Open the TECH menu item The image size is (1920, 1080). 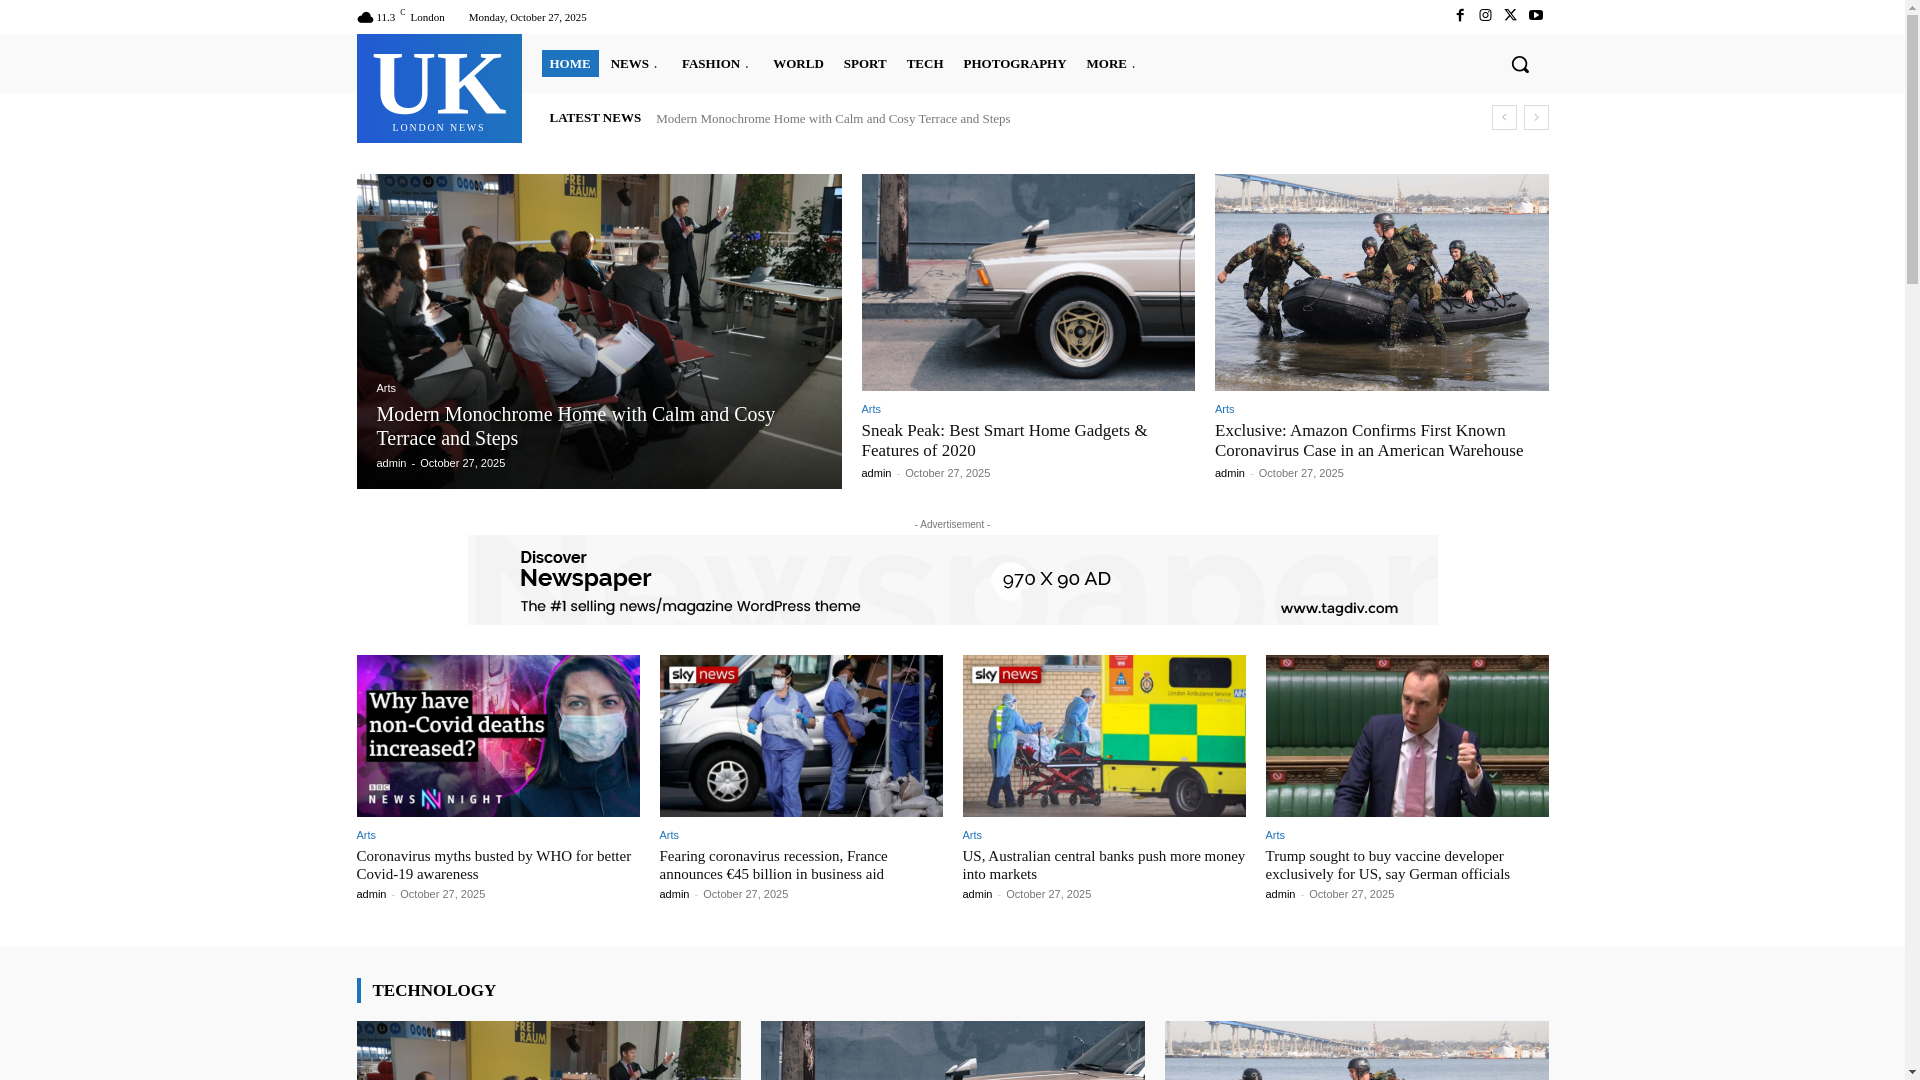(924, 64)
